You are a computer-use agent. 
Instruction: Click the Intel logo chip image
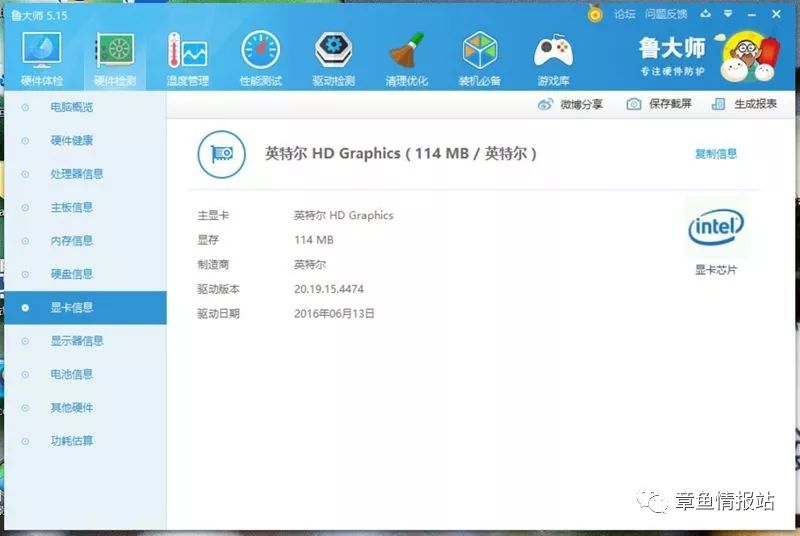716,227
